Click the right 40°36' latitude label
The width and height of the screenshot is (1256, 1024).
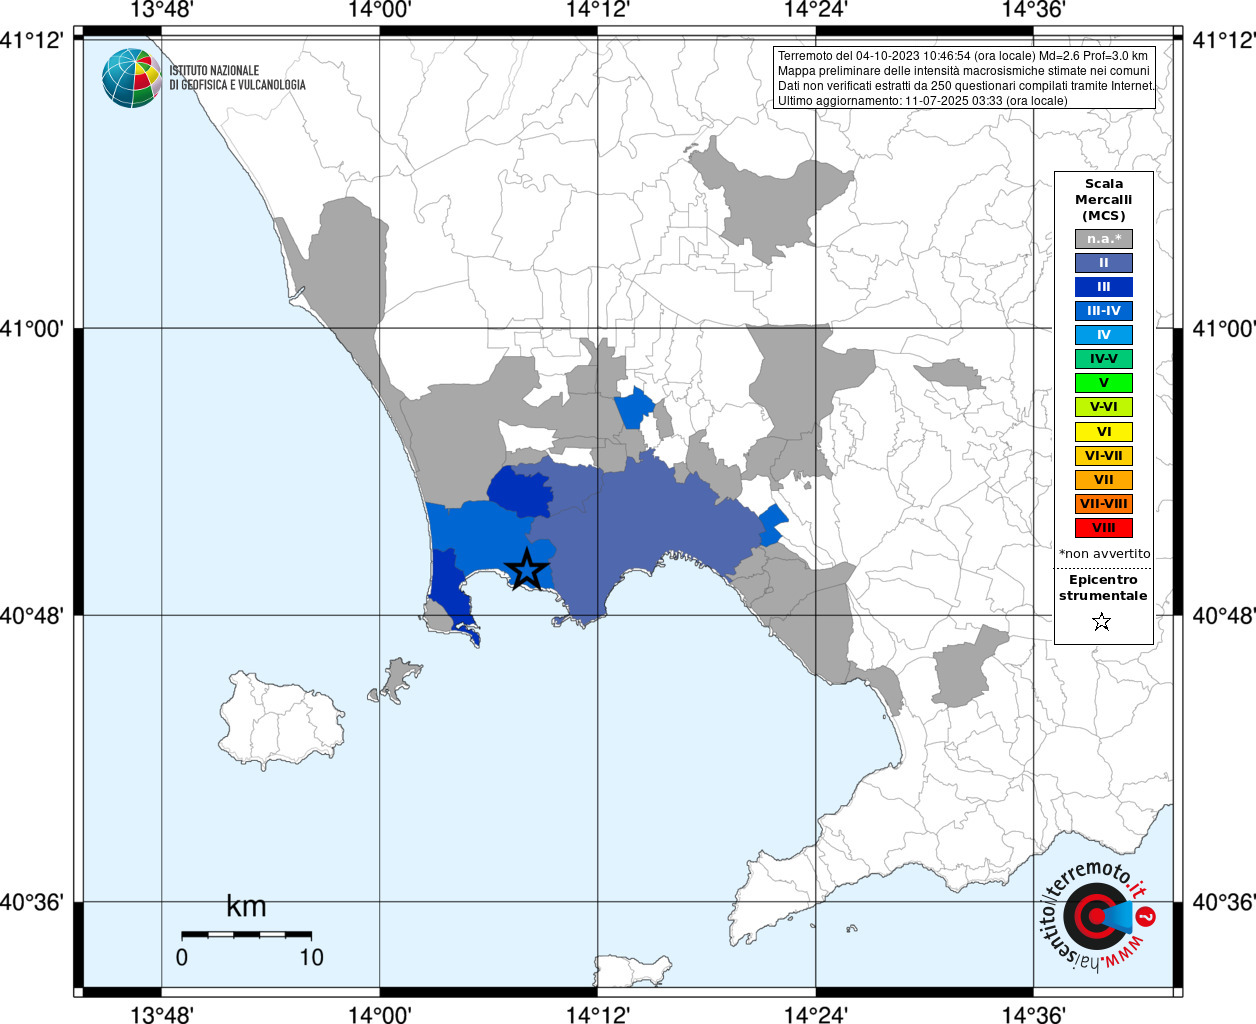coord(1223,902)
